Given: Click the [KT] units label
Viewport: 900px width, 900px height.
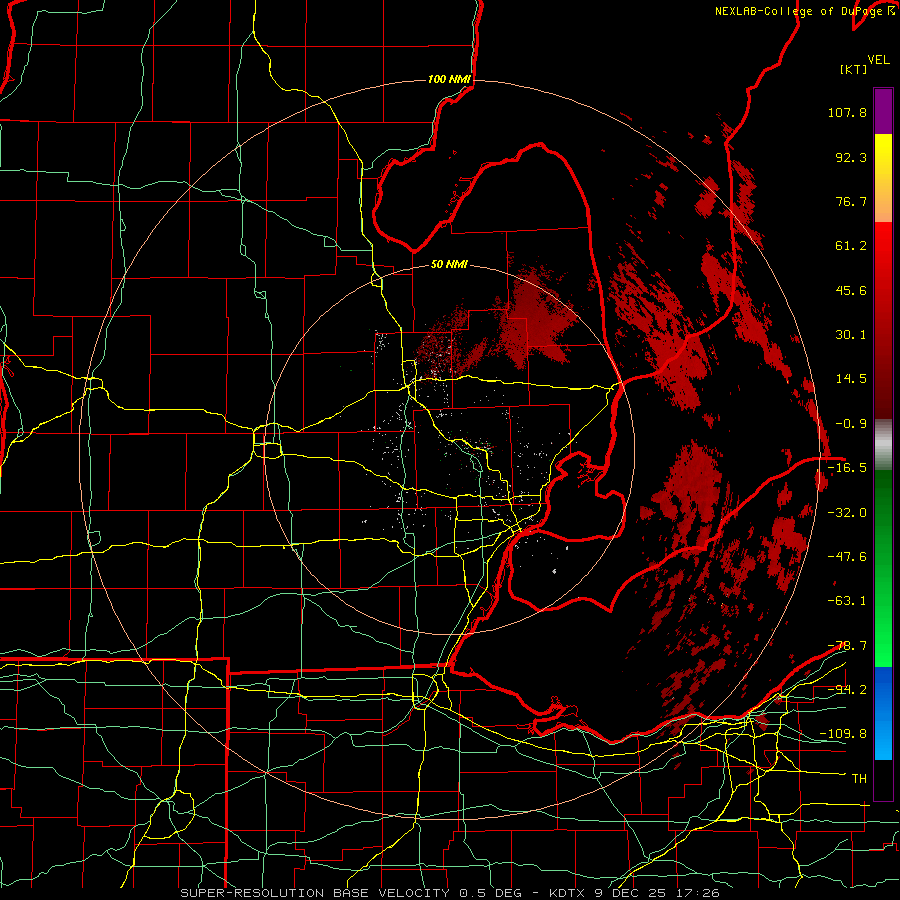Looking at the screenshot, I should tap(853, 69).
